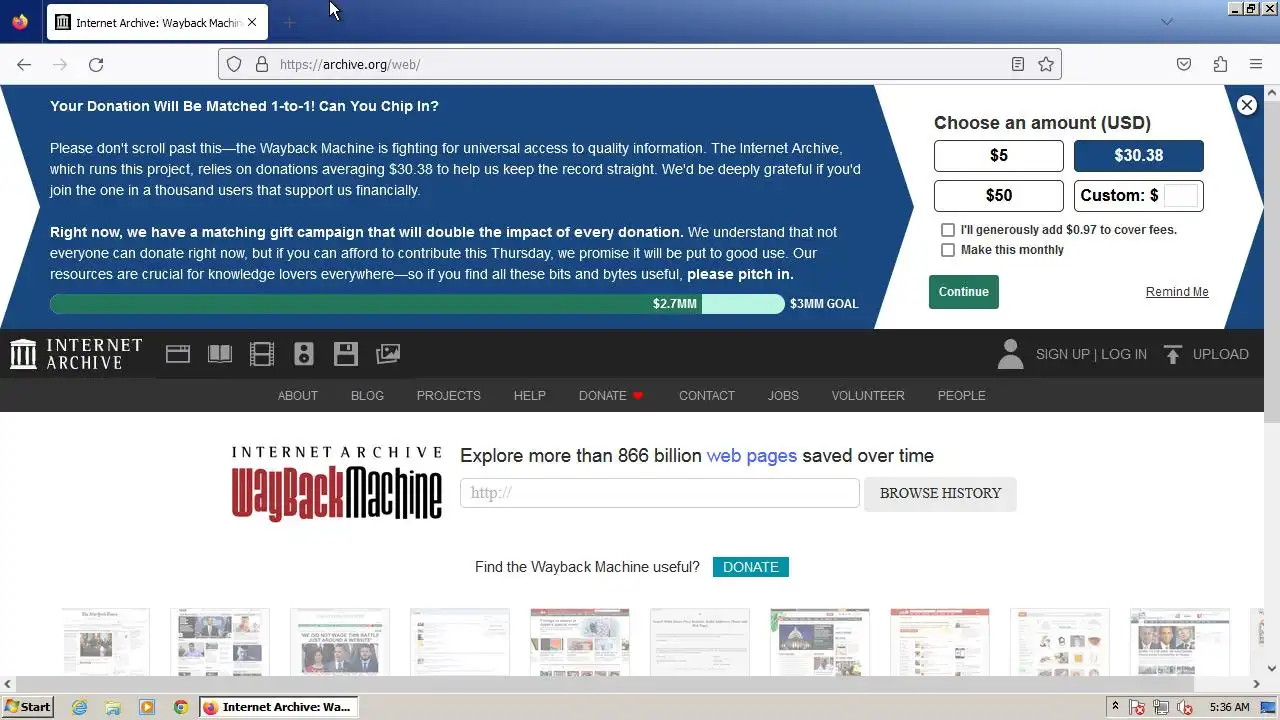
Task: Open the PEOPLE menu item
Action: point(962,396)
